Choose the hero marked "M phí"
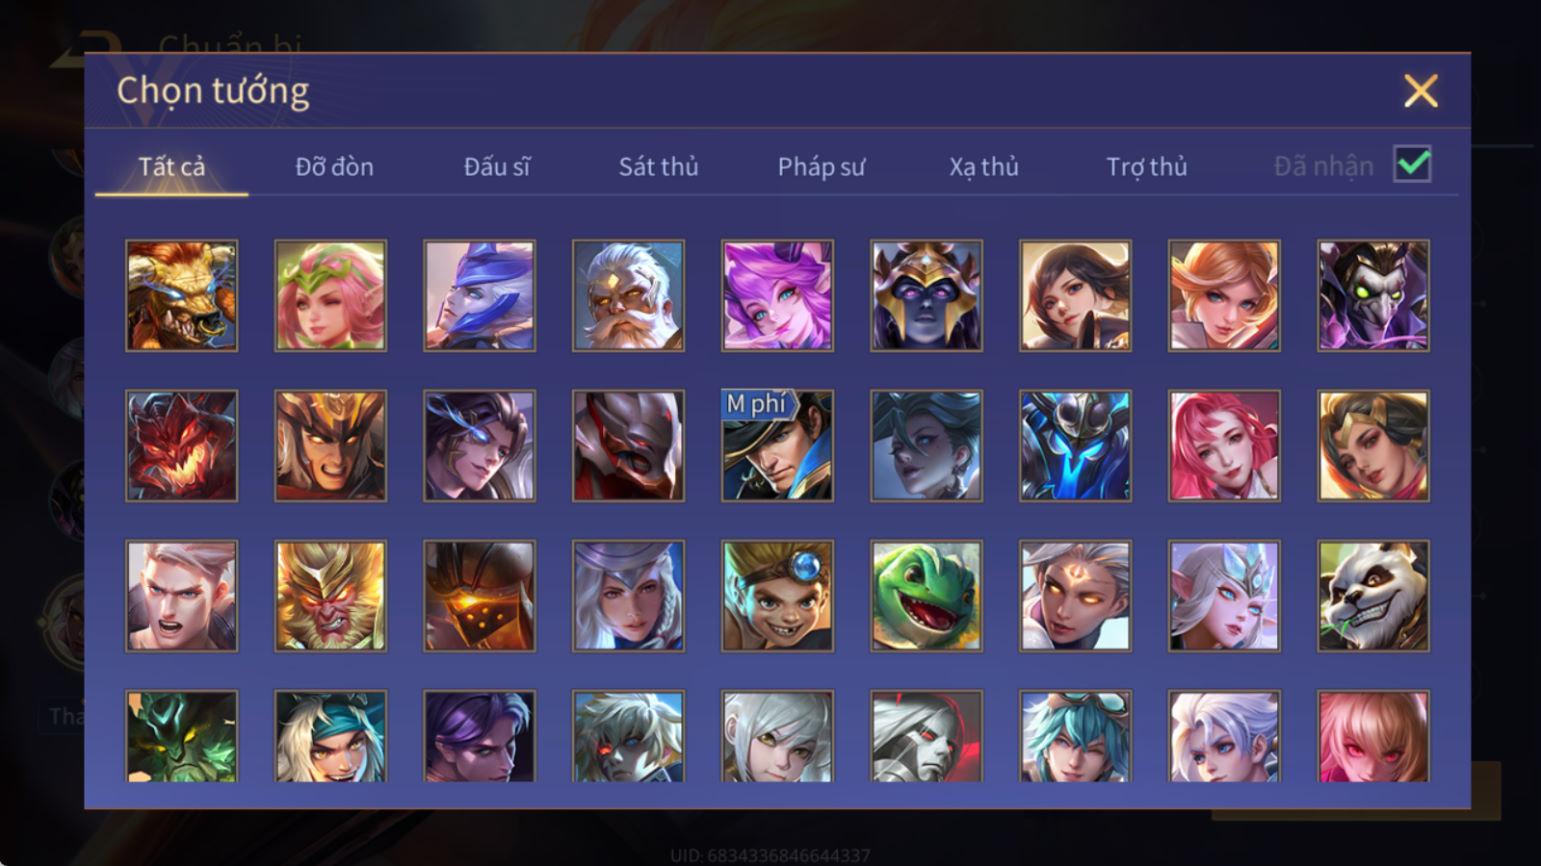This screenshot has height=866, width=1541. pos(777,445)
